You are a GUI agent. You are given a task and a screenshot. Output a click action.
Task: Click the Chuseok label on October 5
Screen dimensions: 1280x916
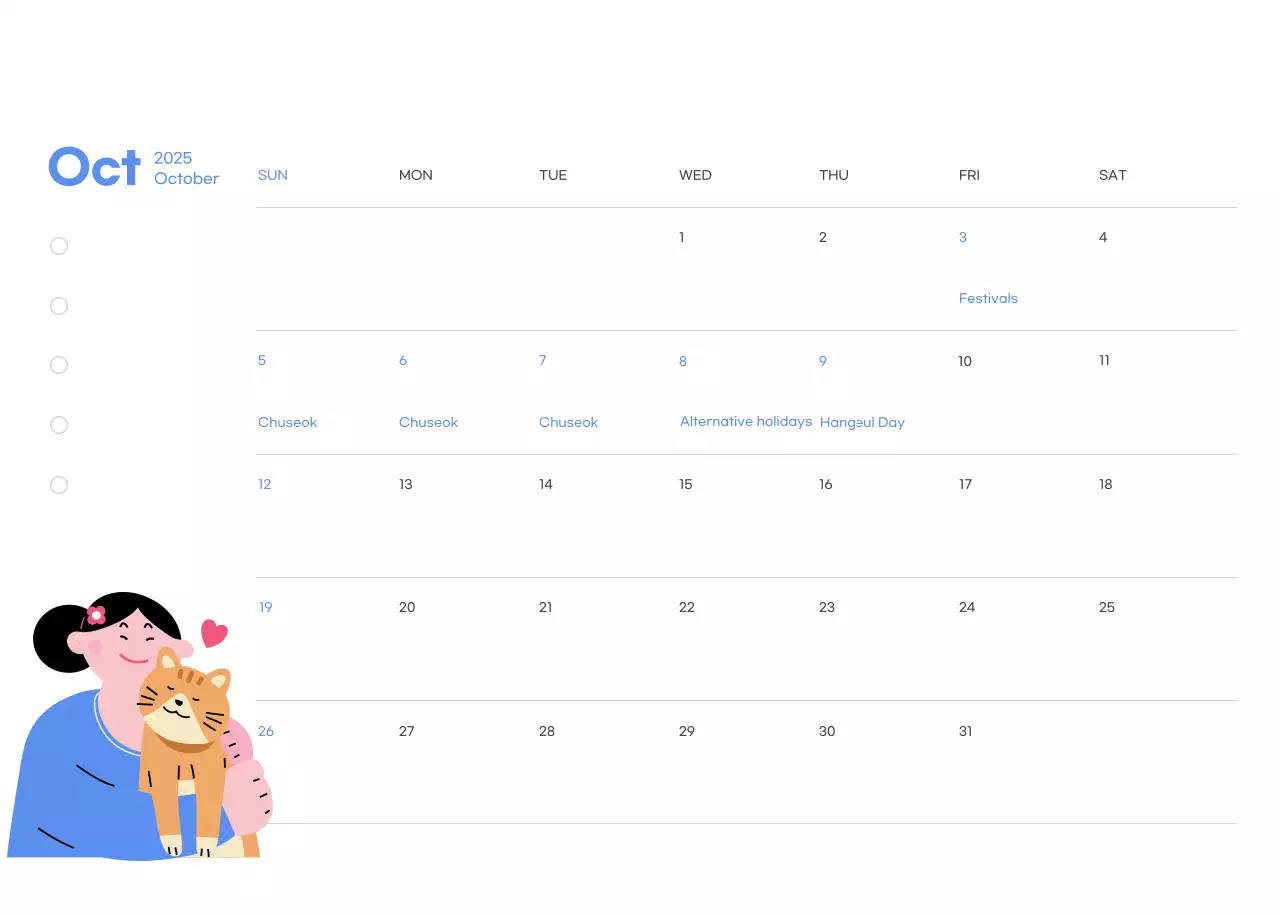(287, 422)
